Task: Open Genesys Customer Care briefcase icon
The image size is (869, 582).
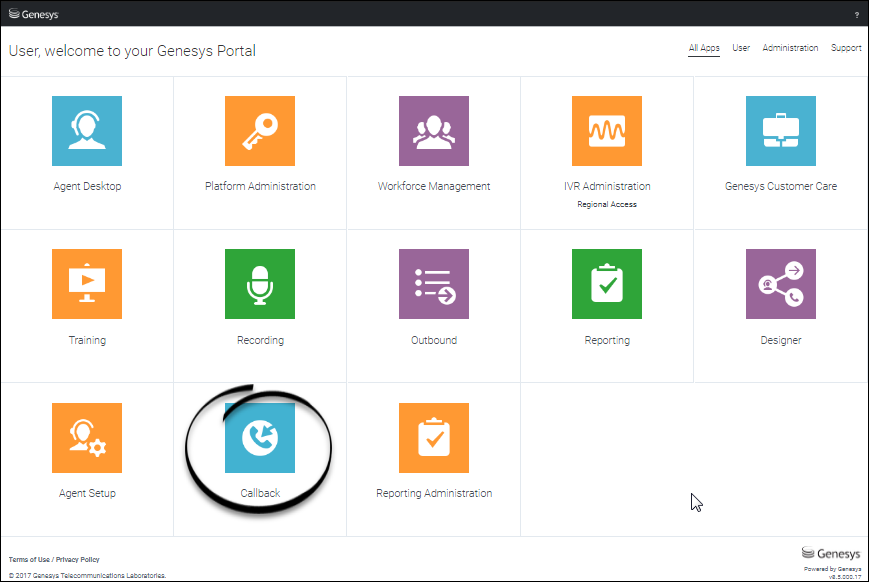Action: click(780, 131)
